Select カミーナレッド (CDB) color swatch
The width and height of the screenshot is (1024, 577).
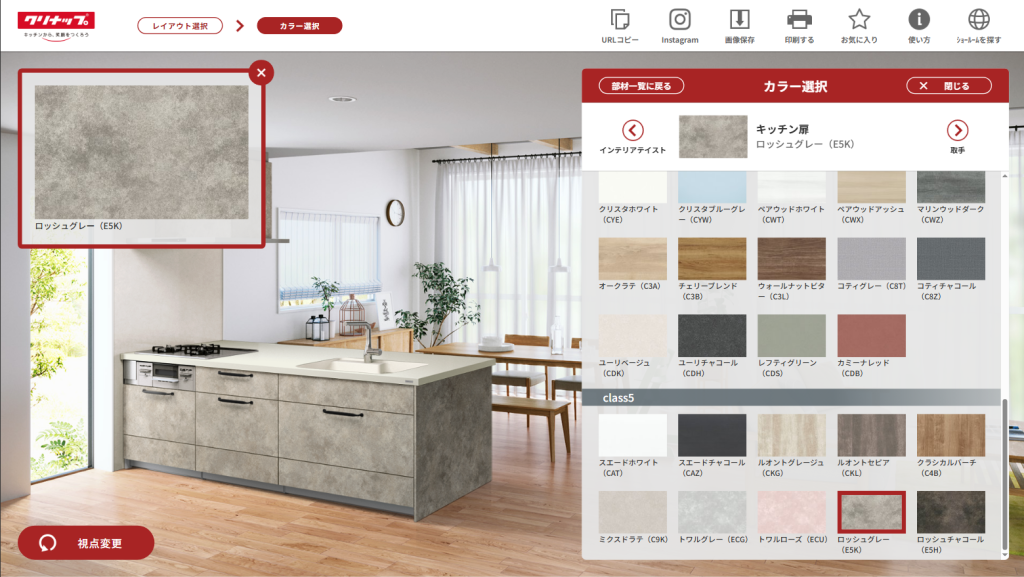(871, 336)
